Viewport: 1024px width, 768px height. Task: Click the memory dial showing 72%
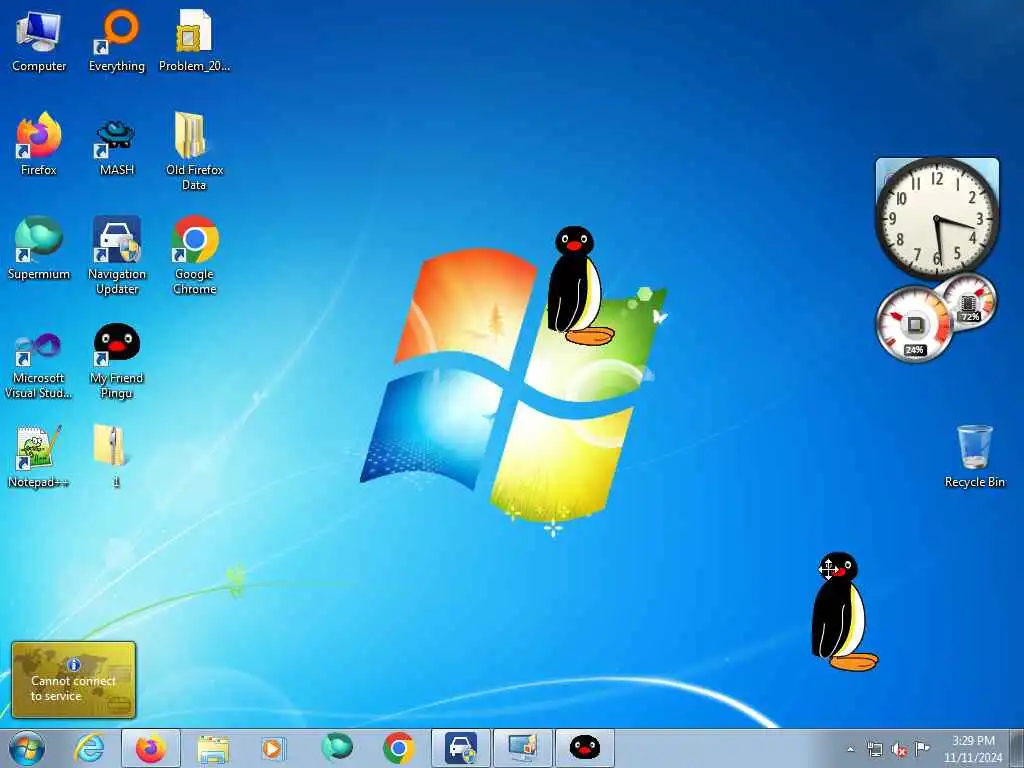[969, 301]
